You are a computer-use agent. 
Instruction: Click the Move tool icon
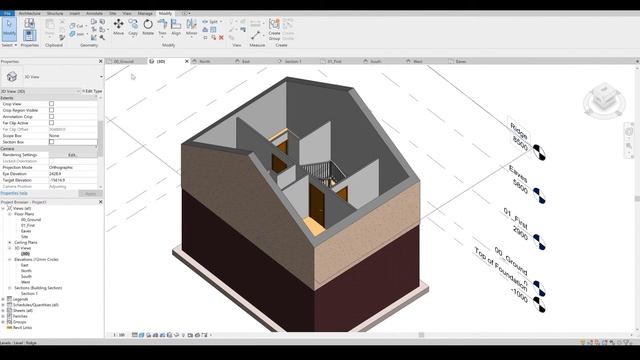118,24
